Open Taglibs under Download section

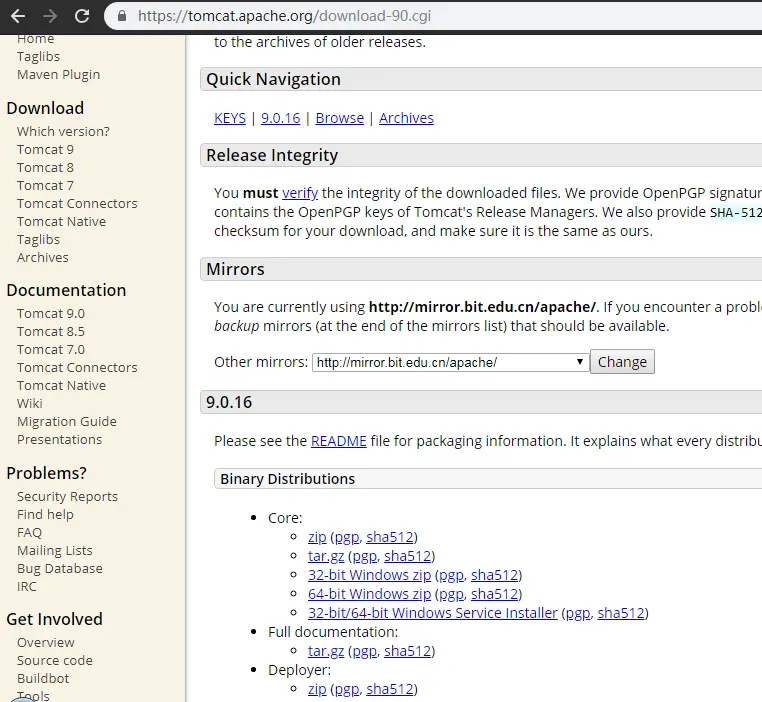[38, 240]
